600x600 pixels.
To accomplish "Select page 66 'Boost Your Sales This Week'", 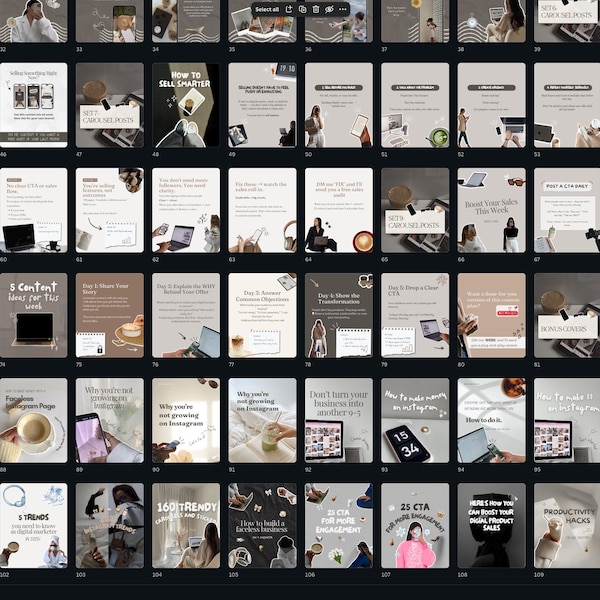I will tap(492, 210).
